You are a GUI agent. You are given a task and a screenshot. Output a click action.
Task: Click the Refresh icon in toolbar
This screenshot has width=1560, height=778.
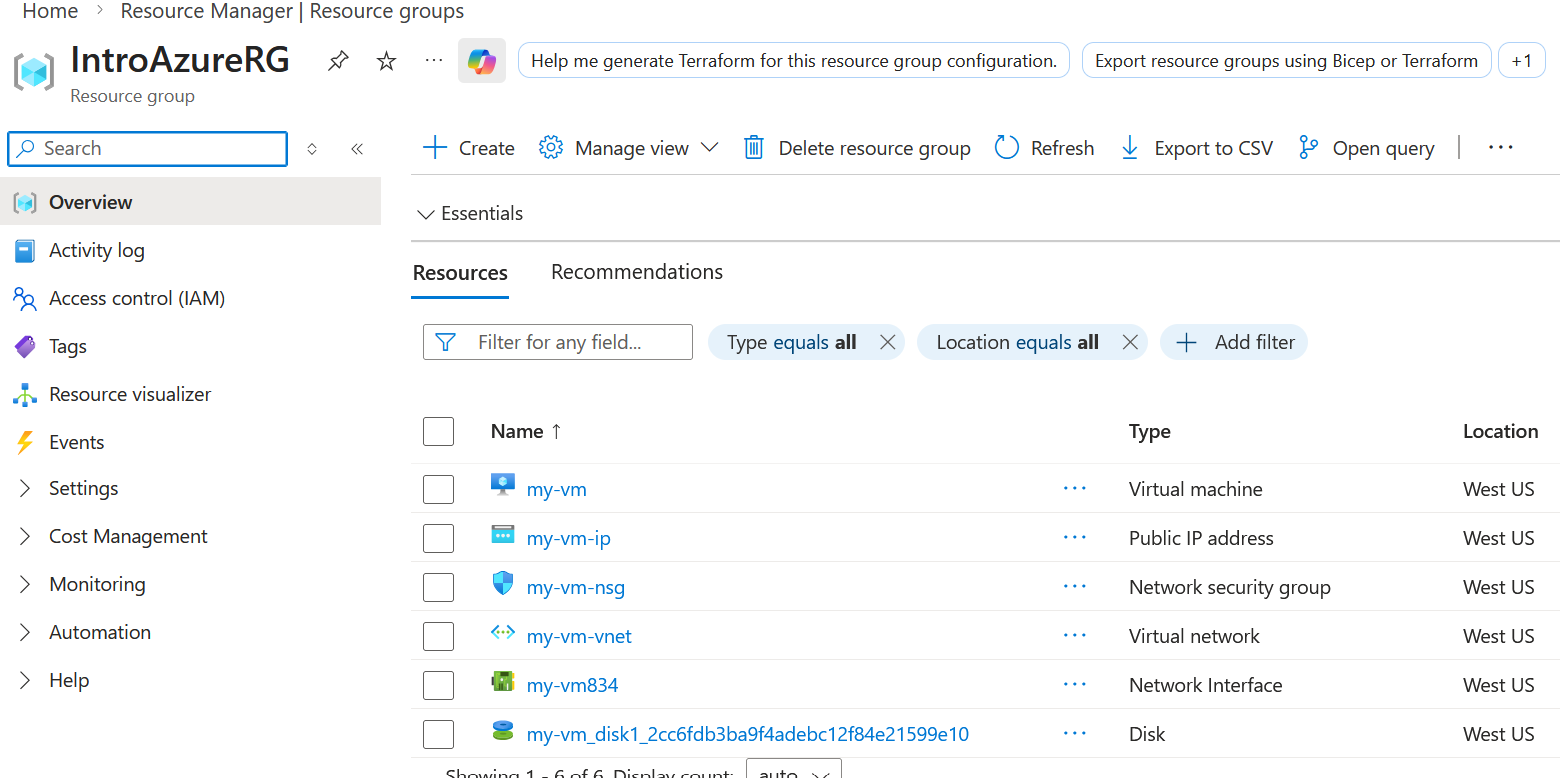(1006, 148)
